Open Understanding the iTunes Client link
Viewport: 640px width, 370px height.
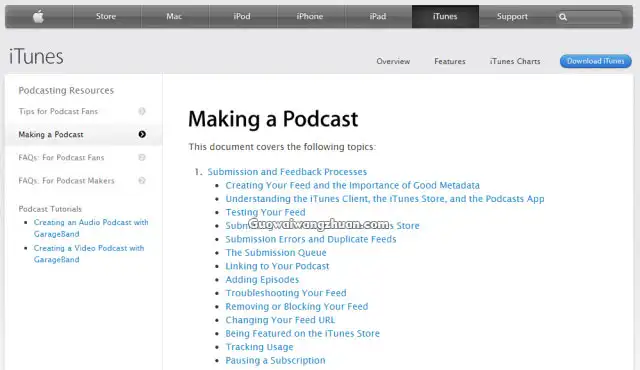point(385,199)
